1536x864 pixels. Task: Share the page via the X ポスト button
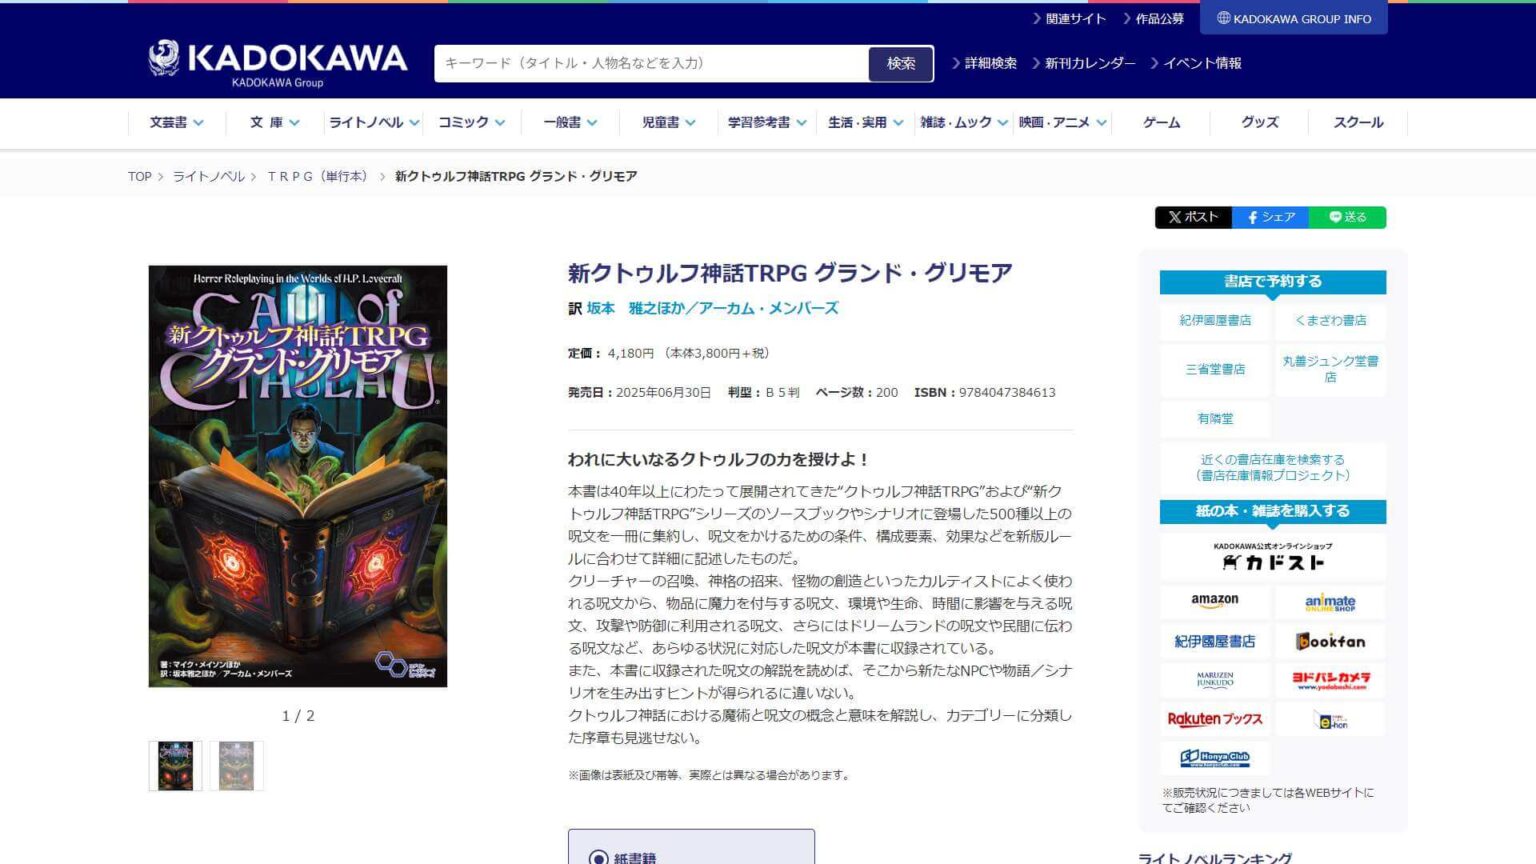pyautogui.click(x=1193, y=217)
